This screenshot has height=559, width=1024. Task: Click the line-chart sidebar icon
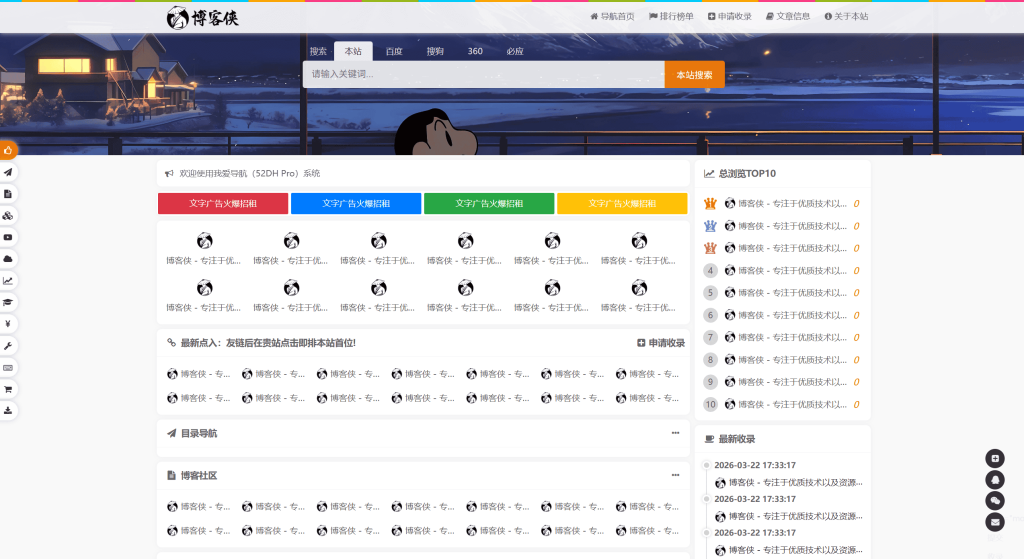click(8, 281)
